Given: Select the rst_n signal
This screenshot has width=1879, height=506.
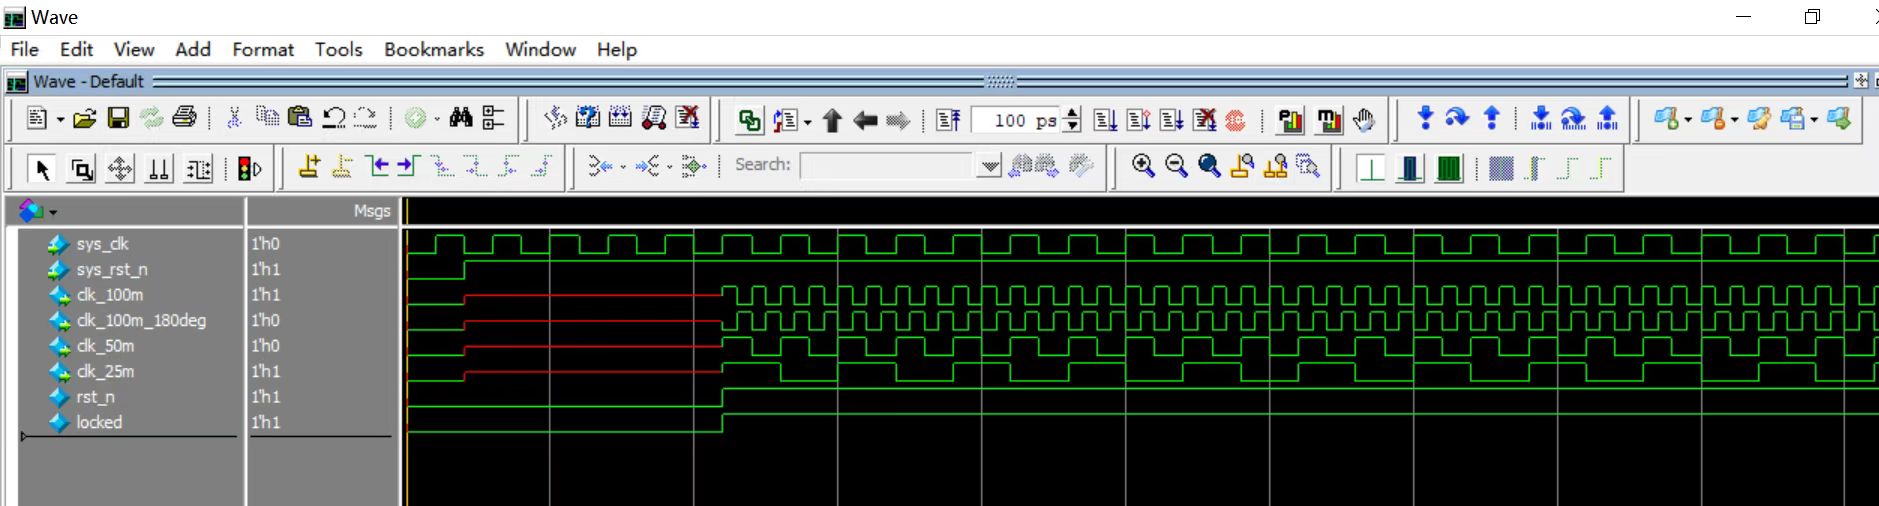Looking at the screenshot, I should tap(96, 397).
